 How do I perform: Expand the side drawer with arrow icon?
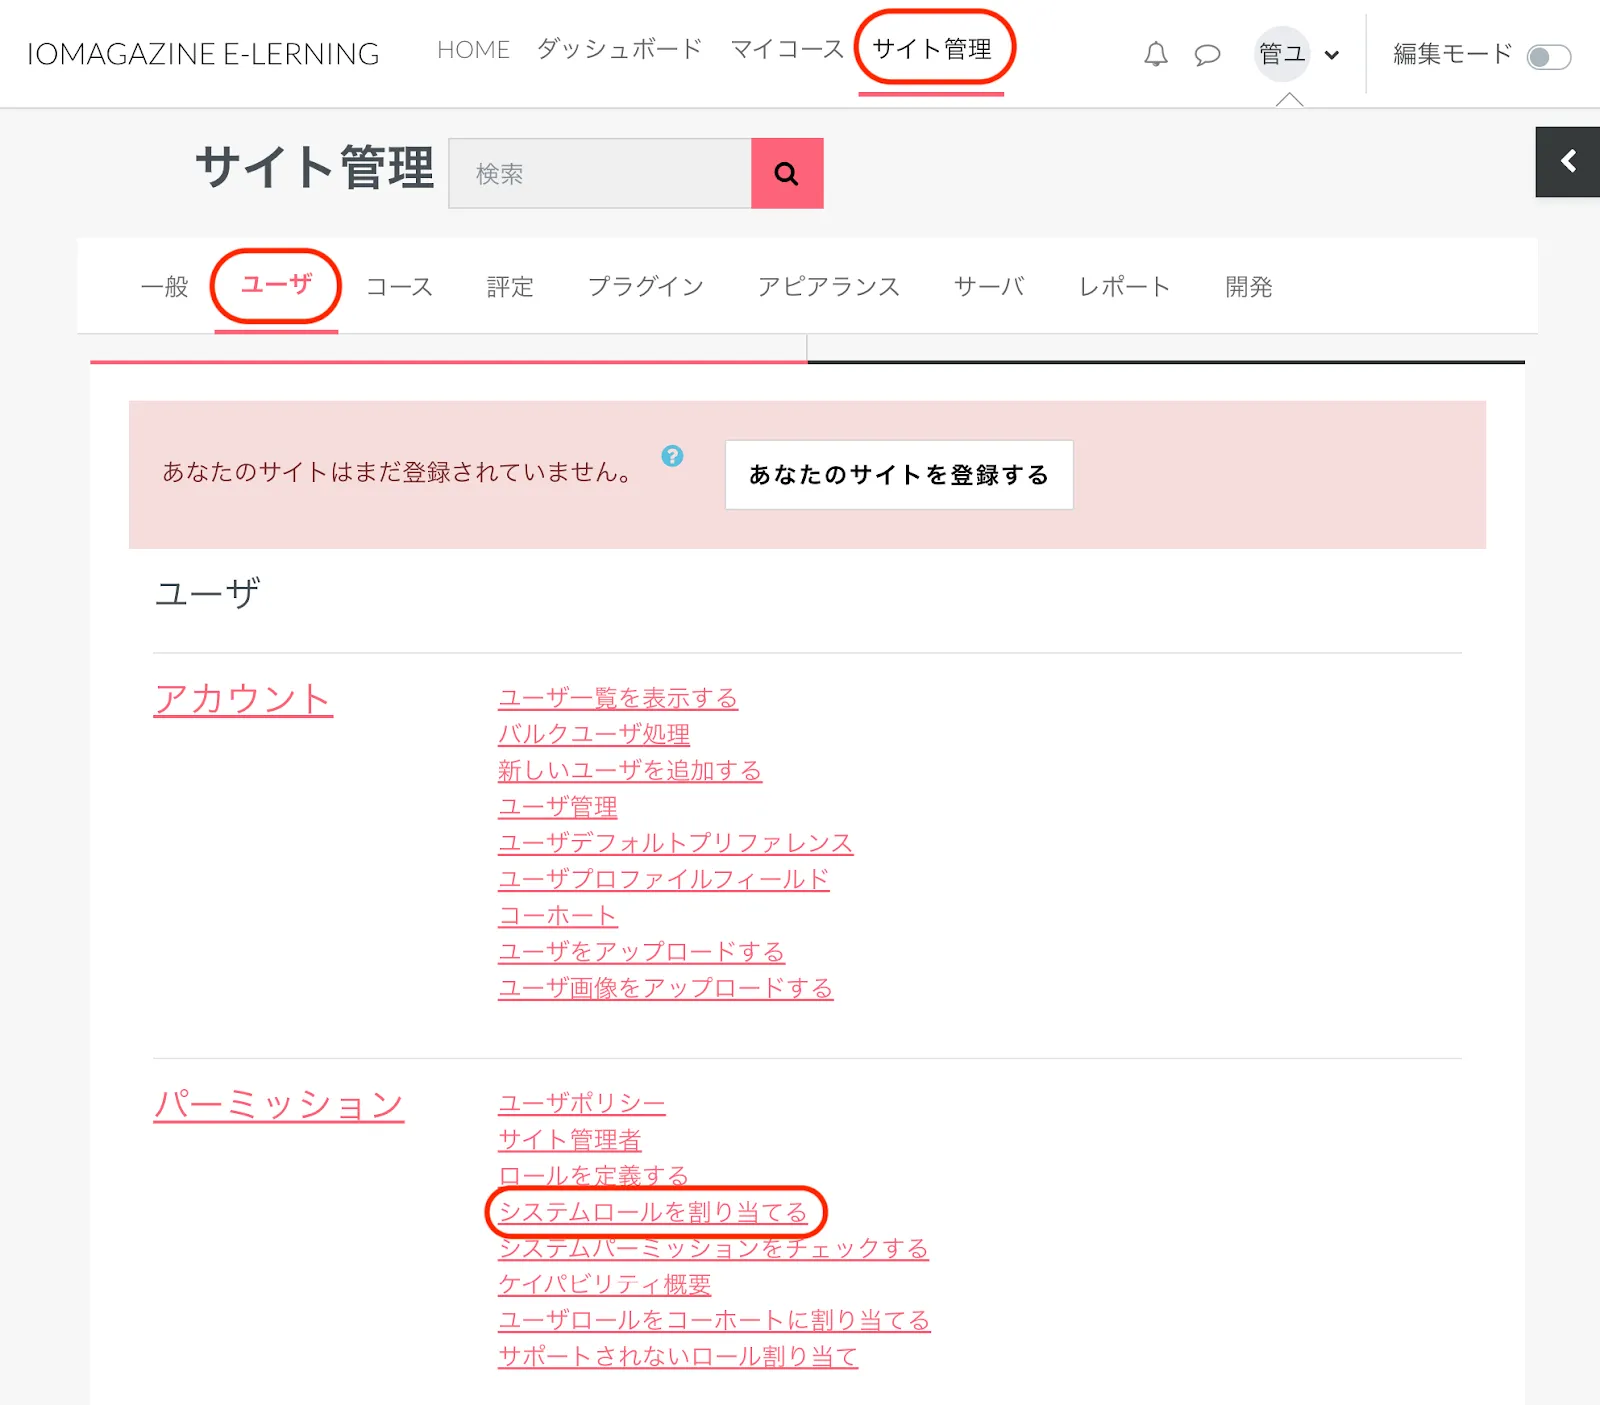pos(1567,162)
